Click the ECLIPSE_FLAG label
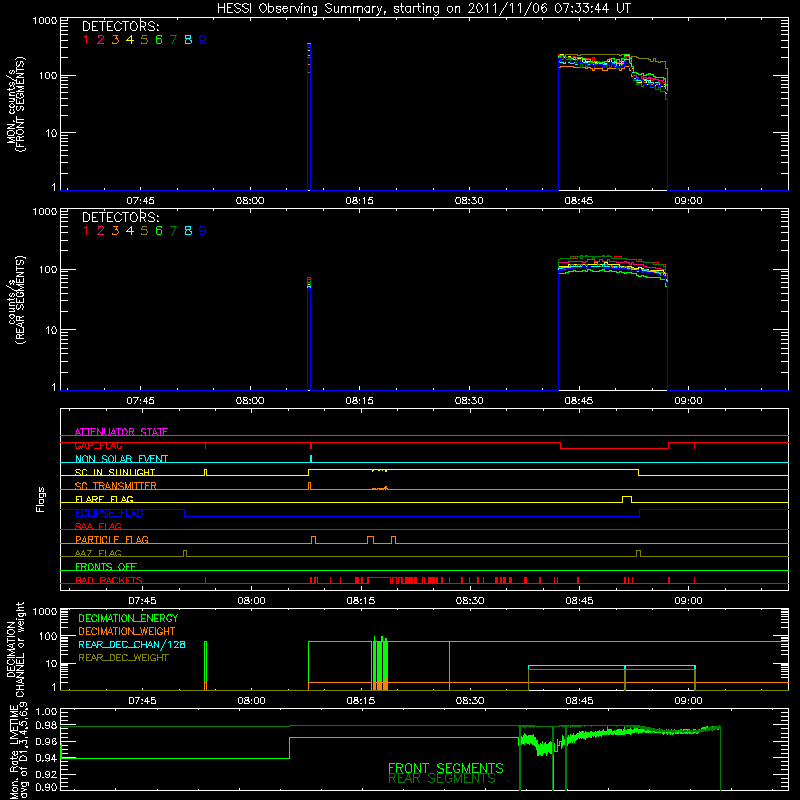The image size is (800, 800). click(x=109, y=513)
